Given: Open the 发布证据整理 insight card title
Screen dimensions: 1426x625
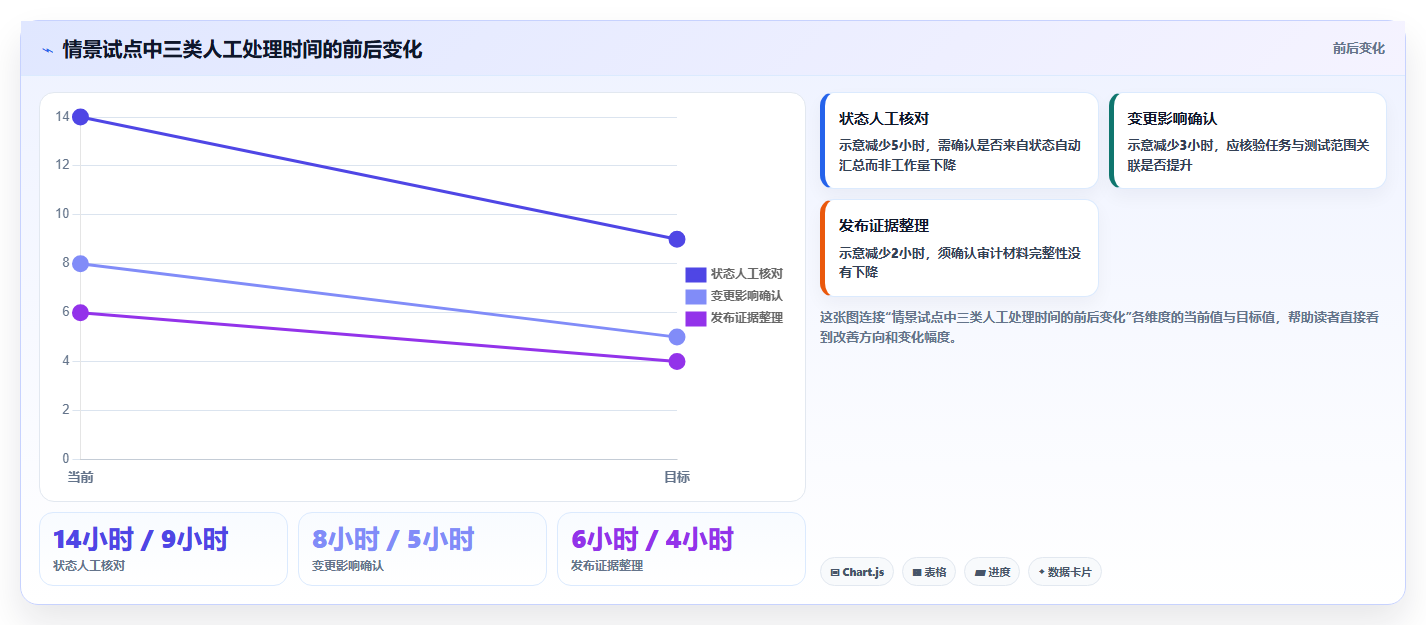Looking at the screenshot, I should 884,226.
